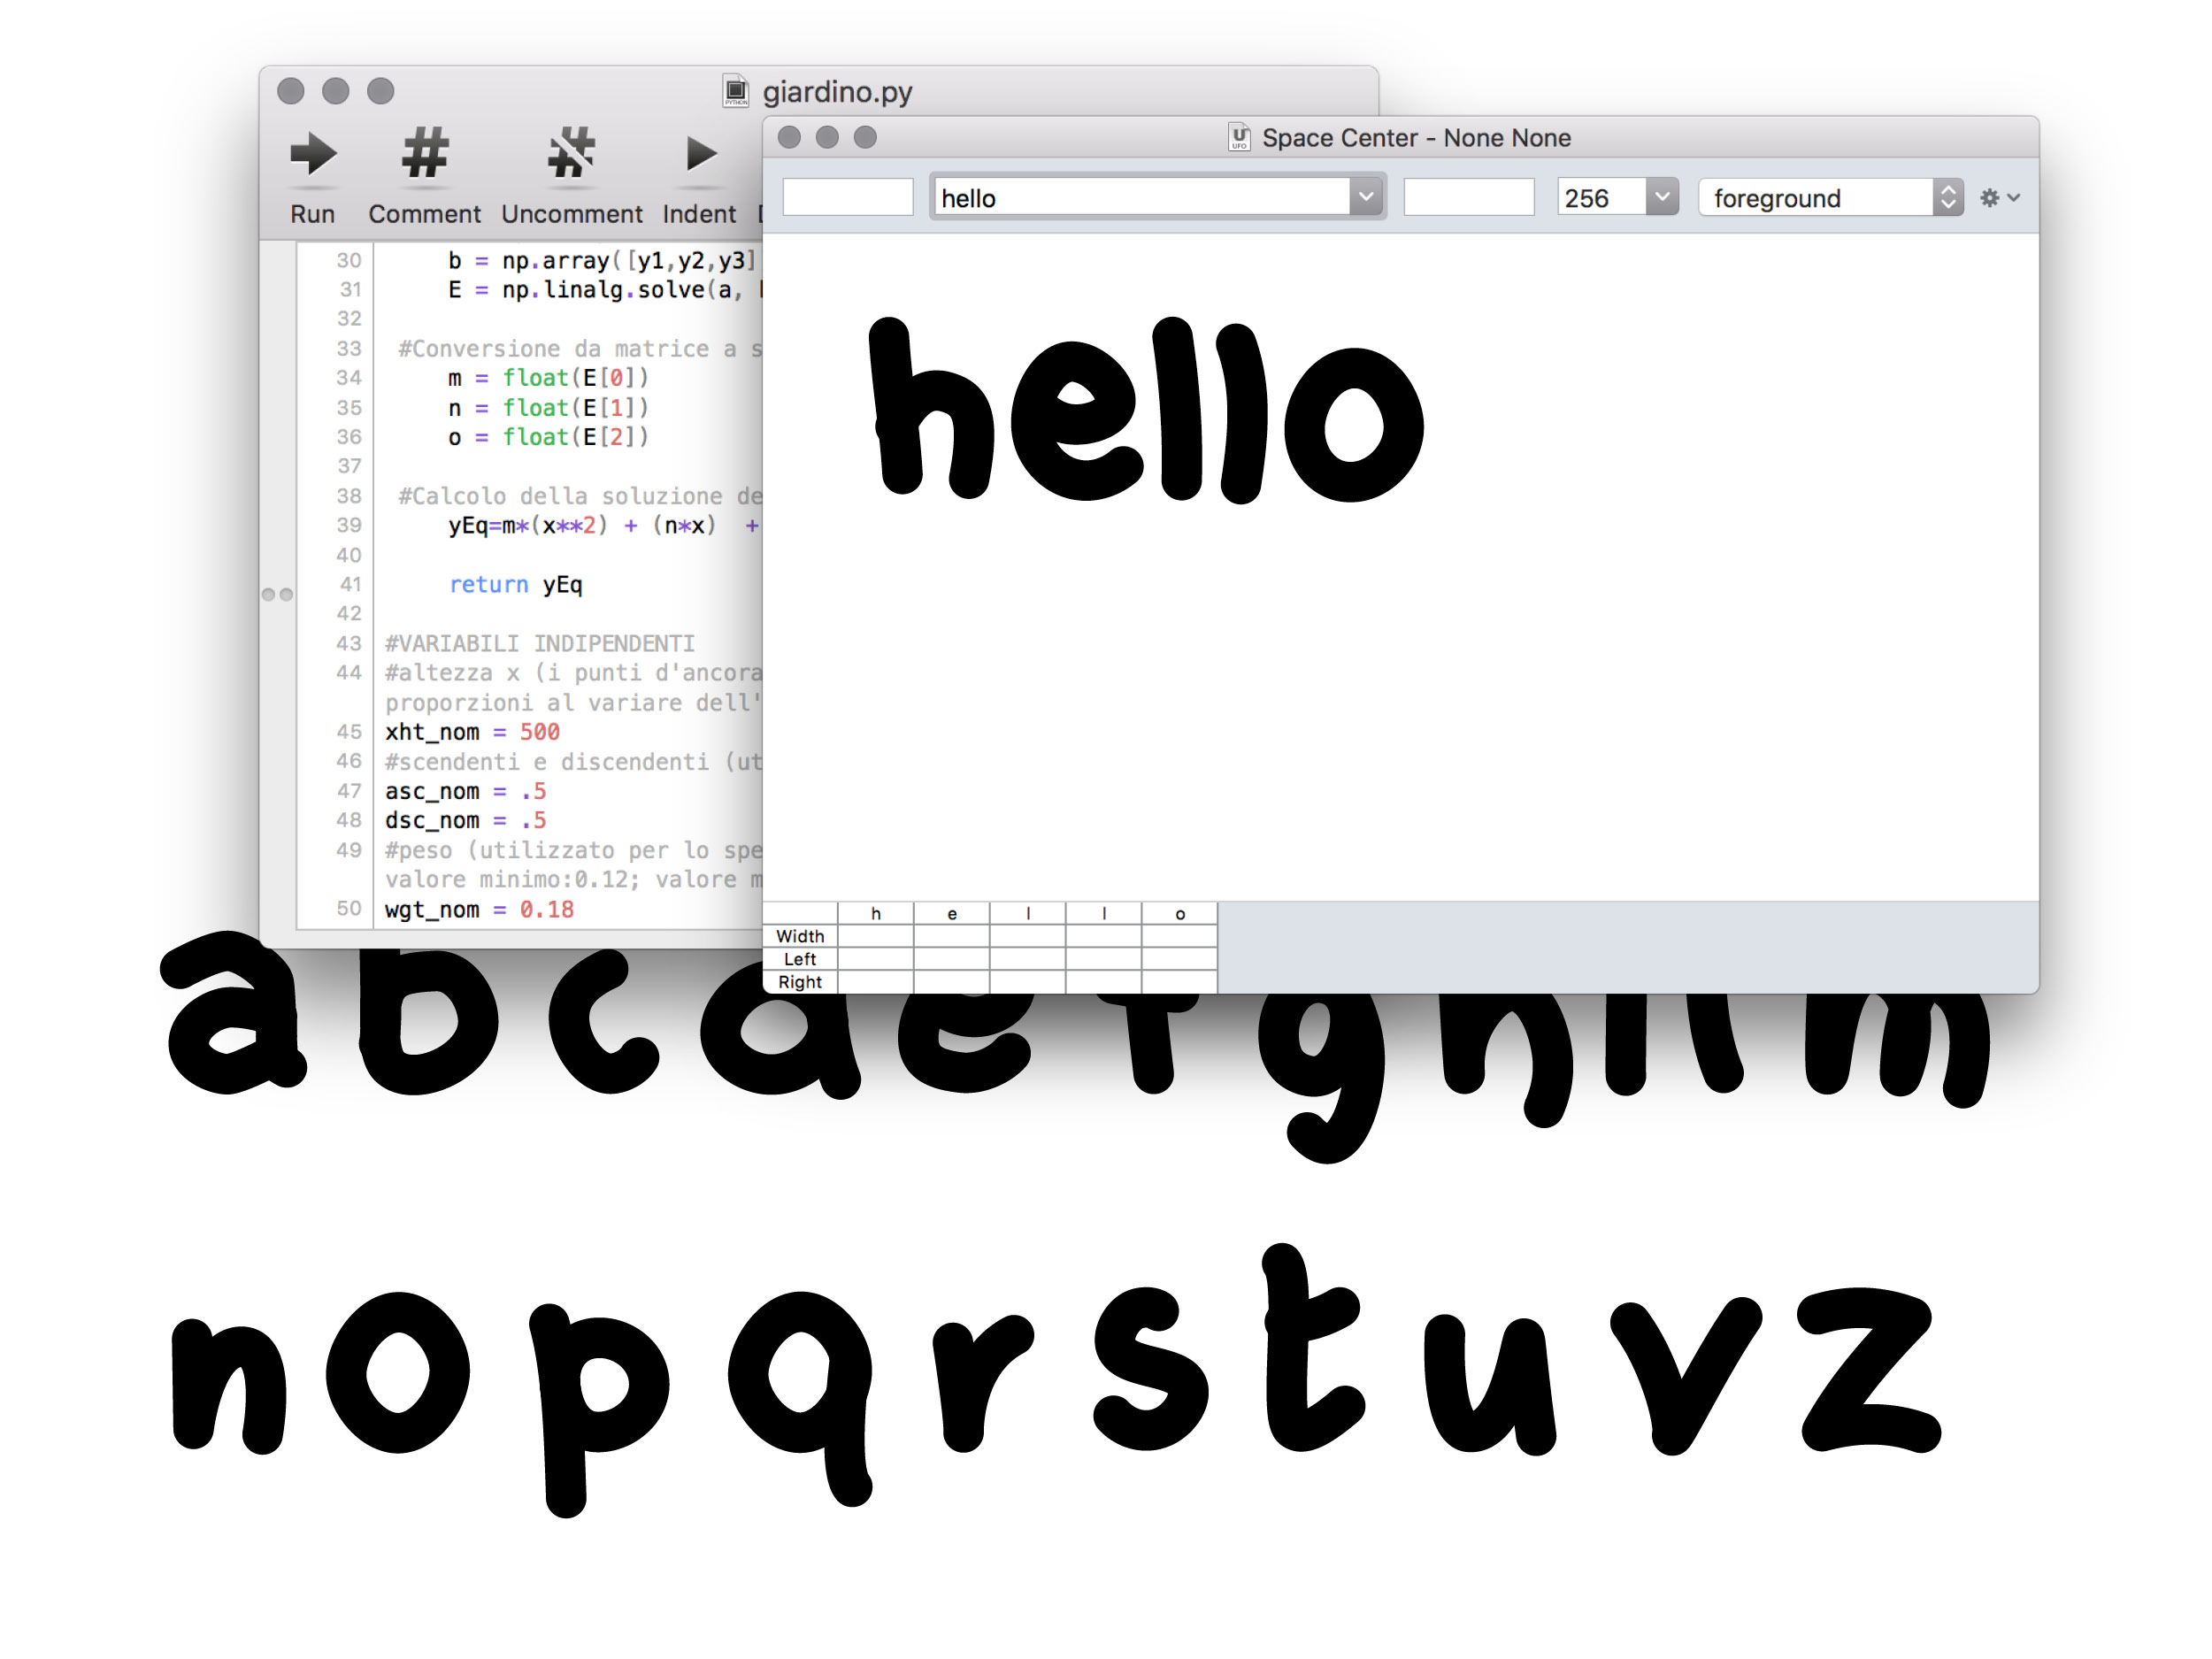Viewport: 2212px width, 1659px height.
Task: Click code line n = float(E[1])
Action: pyautogui.click(x=549, y=407)
